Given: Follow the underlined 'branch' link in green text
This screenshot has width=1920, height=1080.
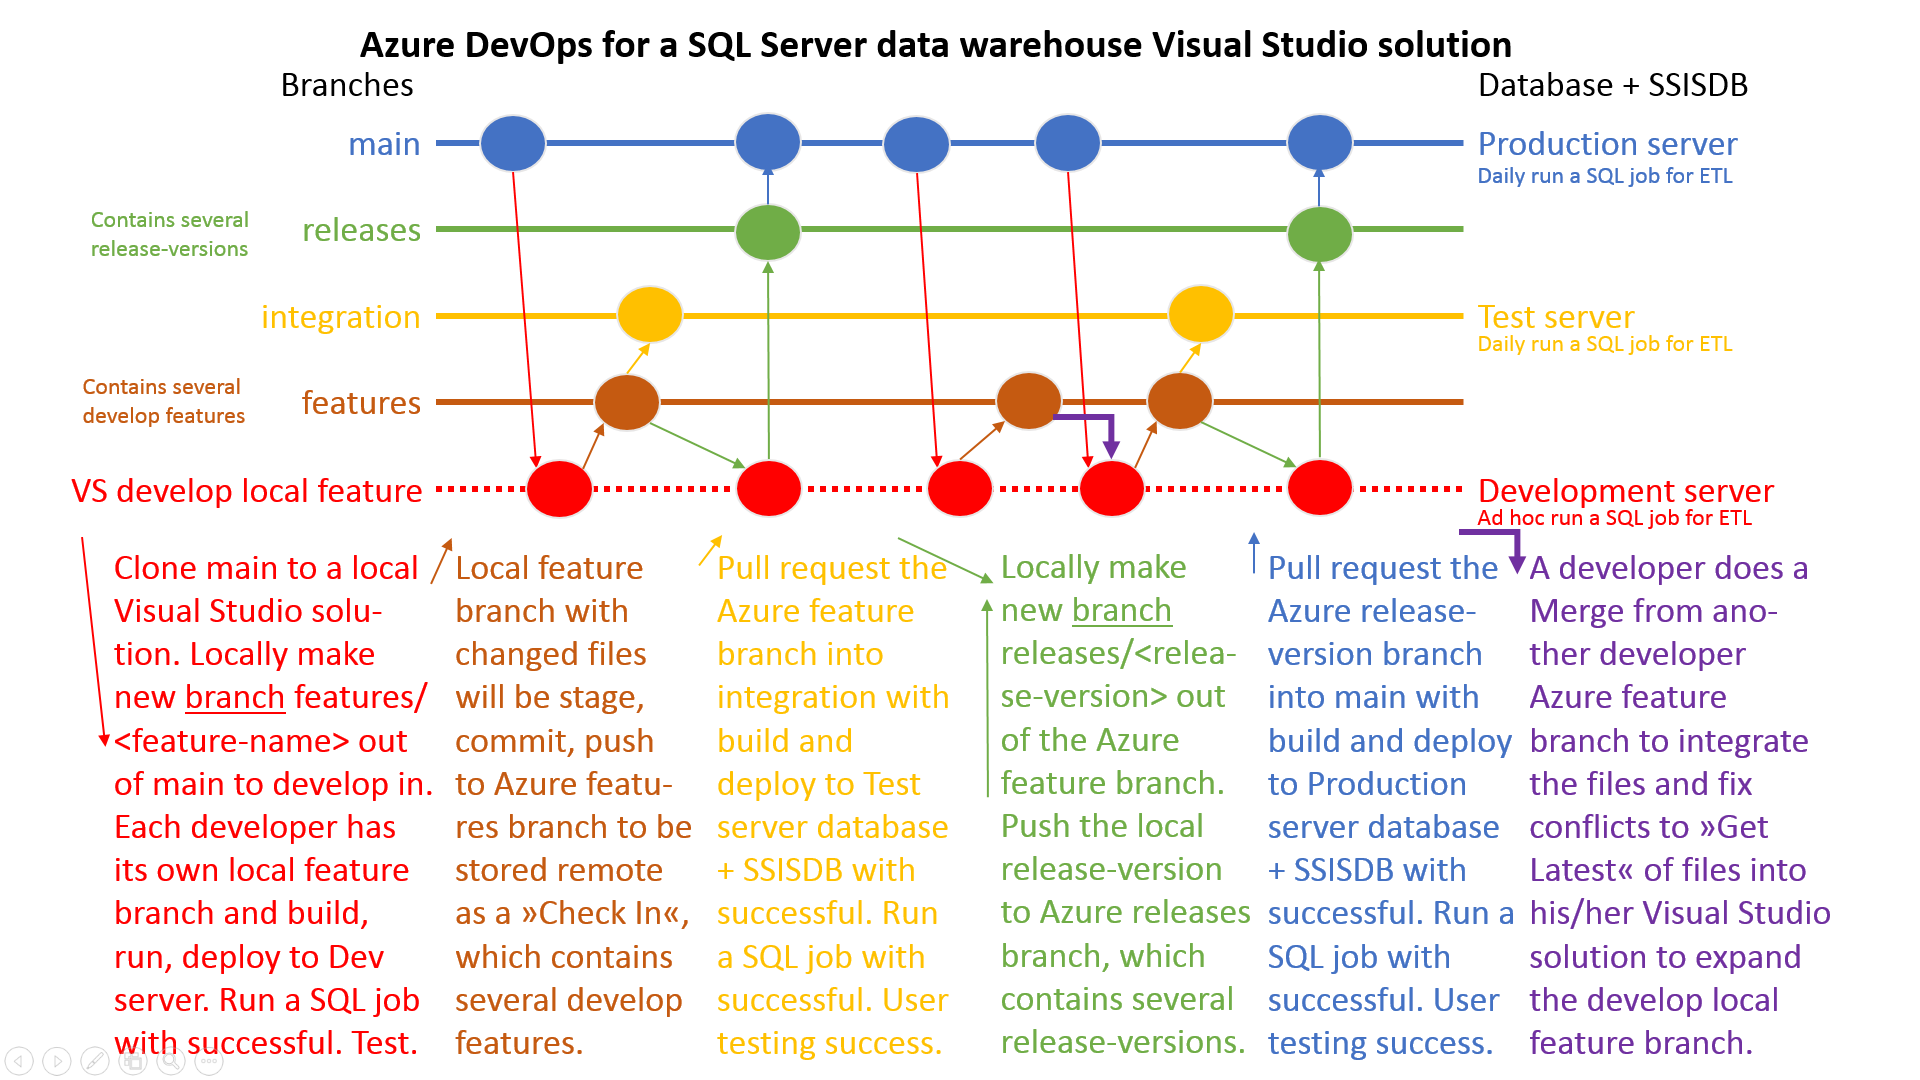Looking at the screenshot, I should (1121, 610).
